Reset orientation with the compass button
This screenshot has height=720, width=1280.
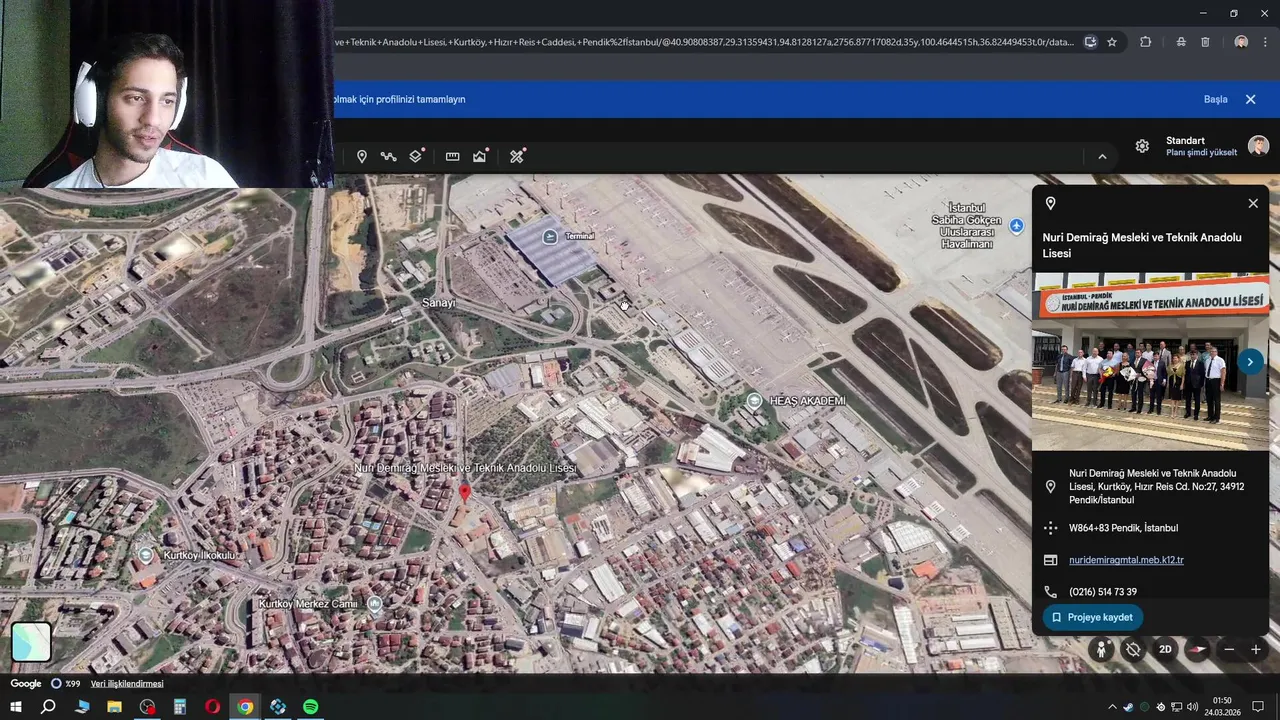click(x=1197, y=649)
